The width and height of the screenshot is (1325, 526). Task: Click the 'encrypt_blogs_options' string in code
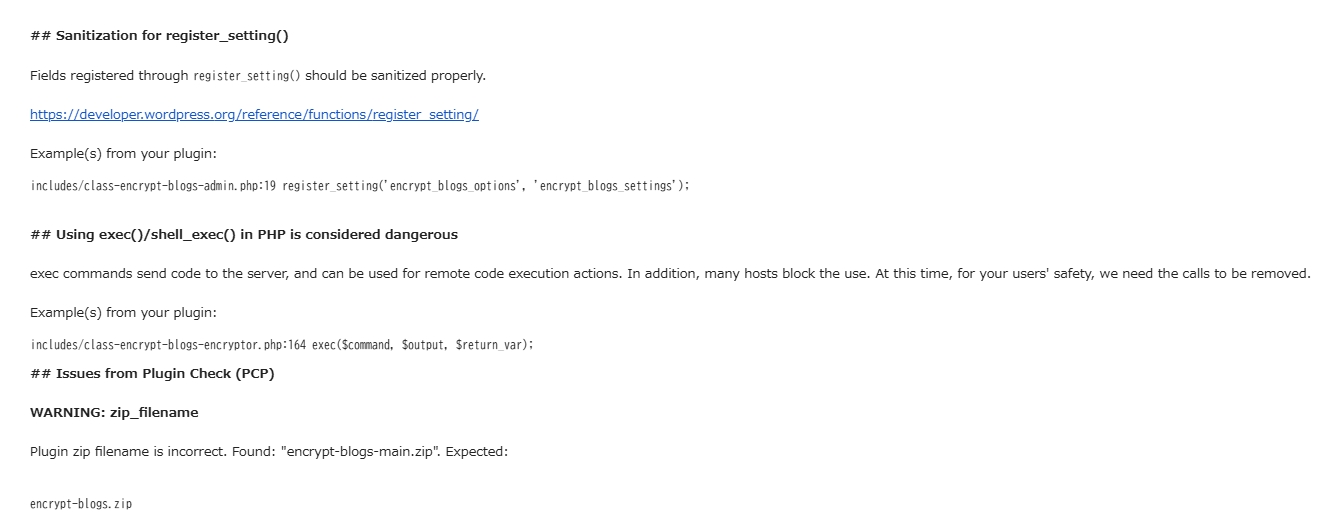[455, 186]
